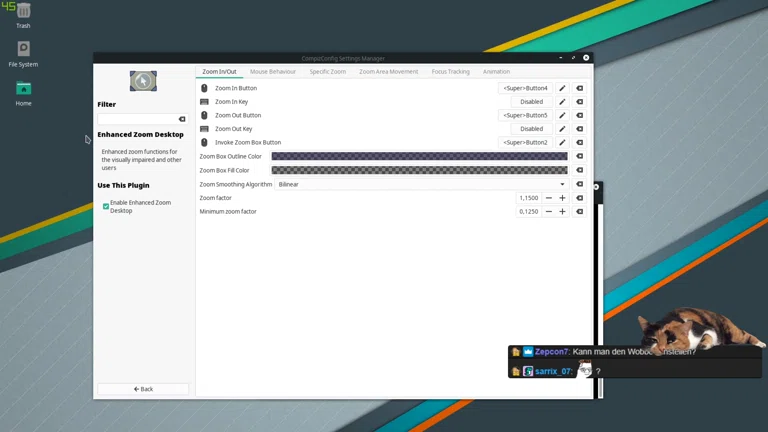Toggle Enable Enhanced Zoom Desktop checkbox
This screenshot has width=768, height=432.
click(x=106, y=206)
